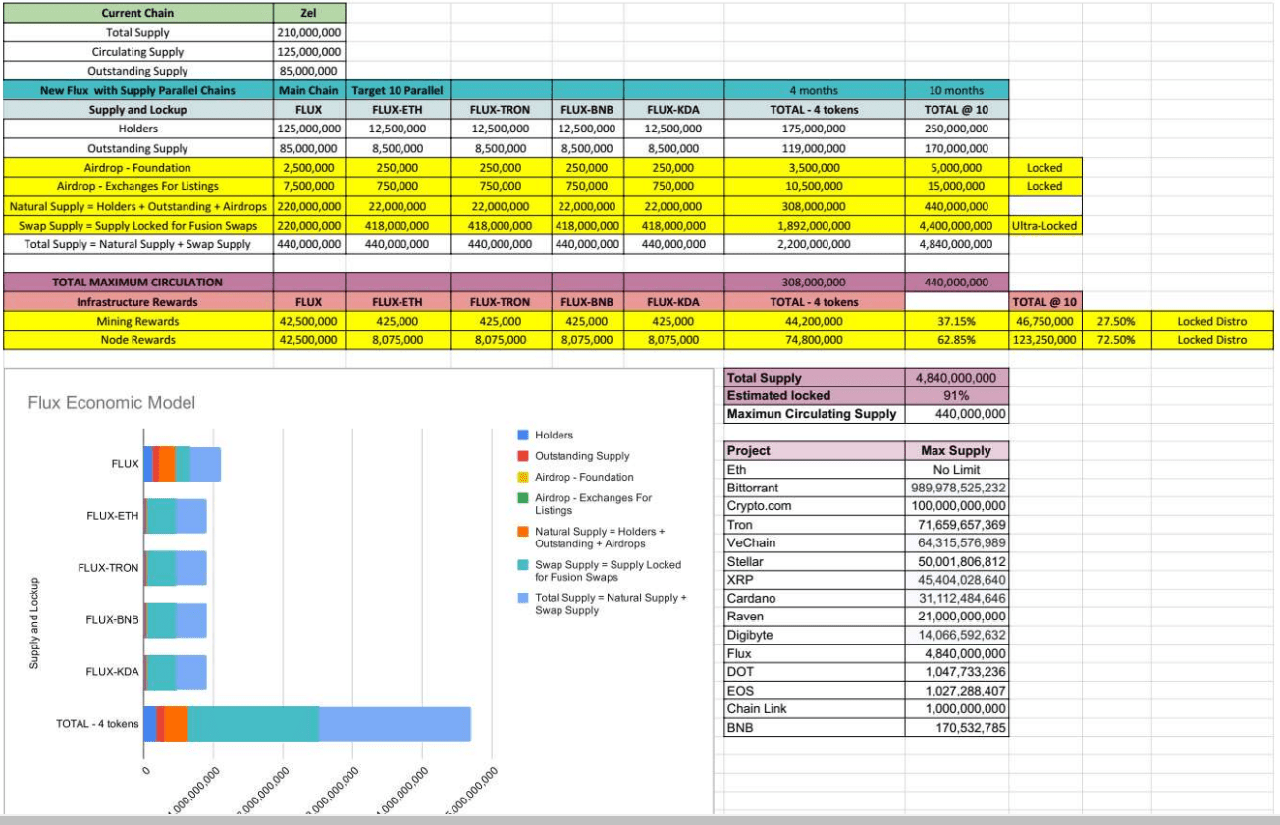
Task: Click the 37.15% Mining Rewards percentage cell
Action: [x=956, y=321]
